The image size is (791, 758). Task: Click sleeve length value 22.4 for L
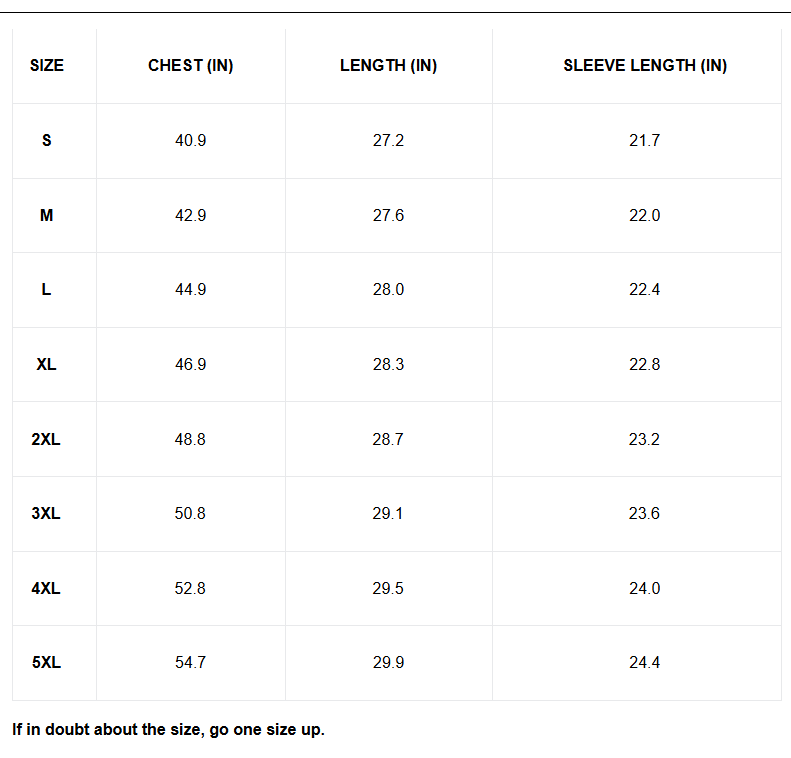645,290
